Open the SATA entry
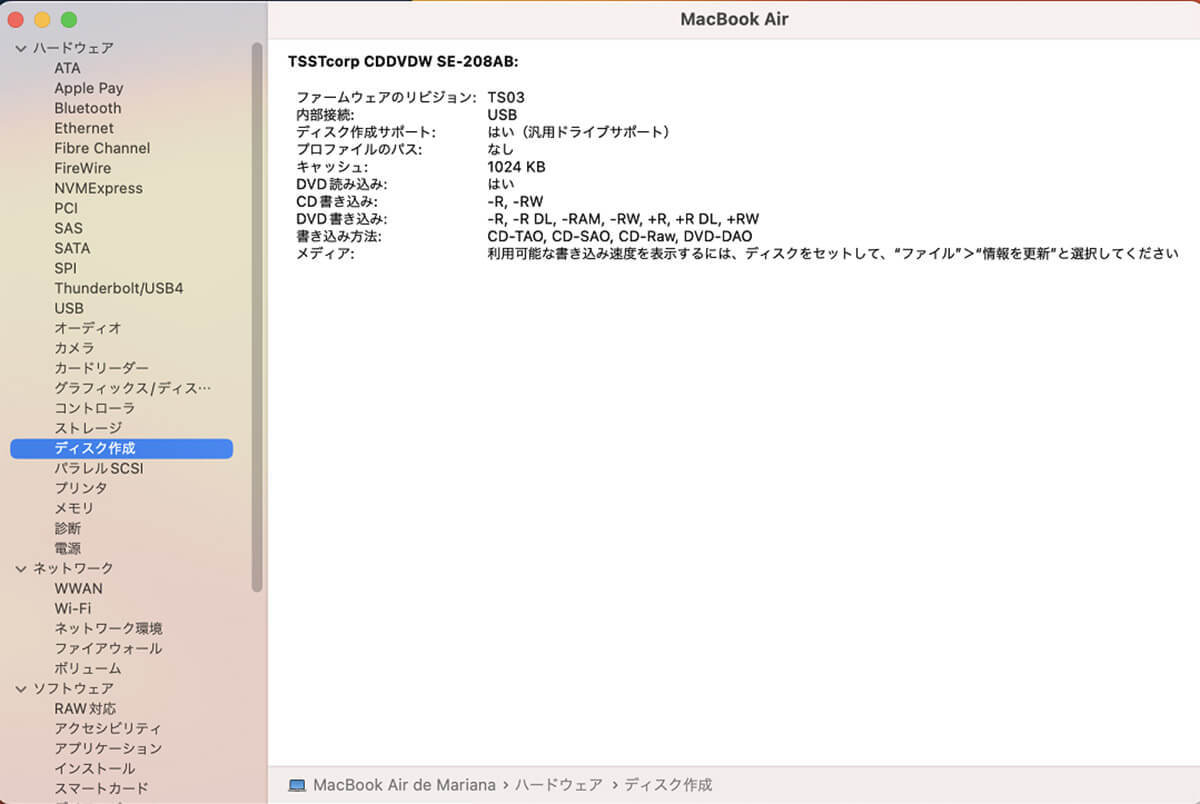1200x804 pixels. click(x=72, y=248)
